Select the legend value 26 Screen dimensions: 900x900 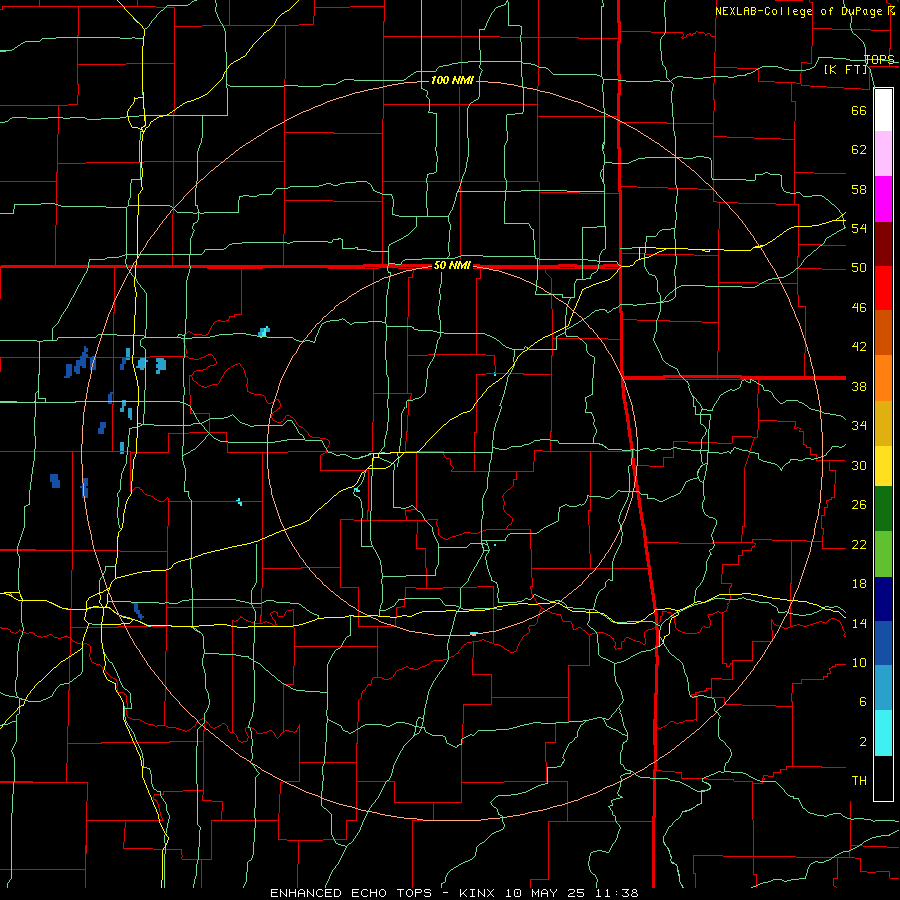pos(859,505)
